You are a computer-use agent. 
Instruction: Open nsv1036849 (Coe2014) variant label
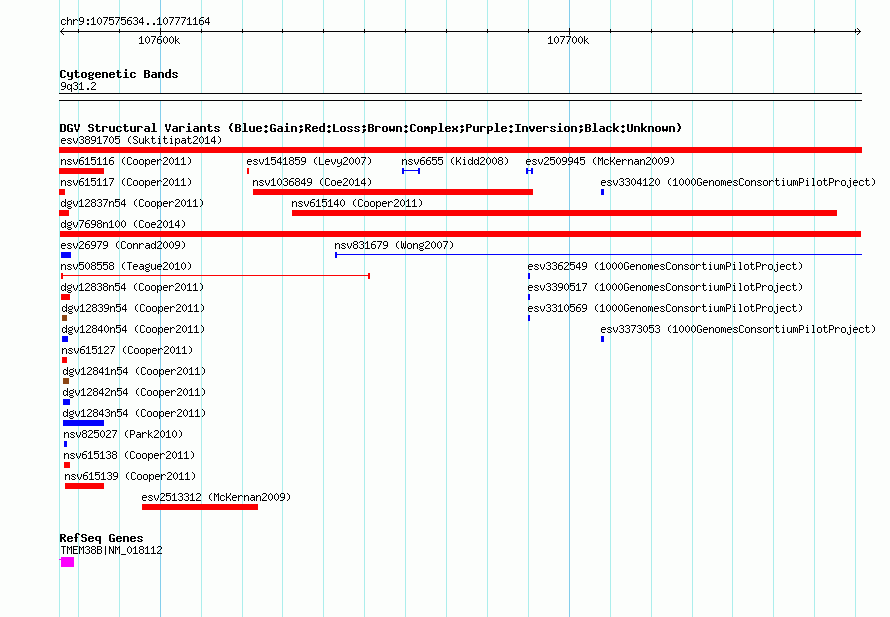coord(312,182)
